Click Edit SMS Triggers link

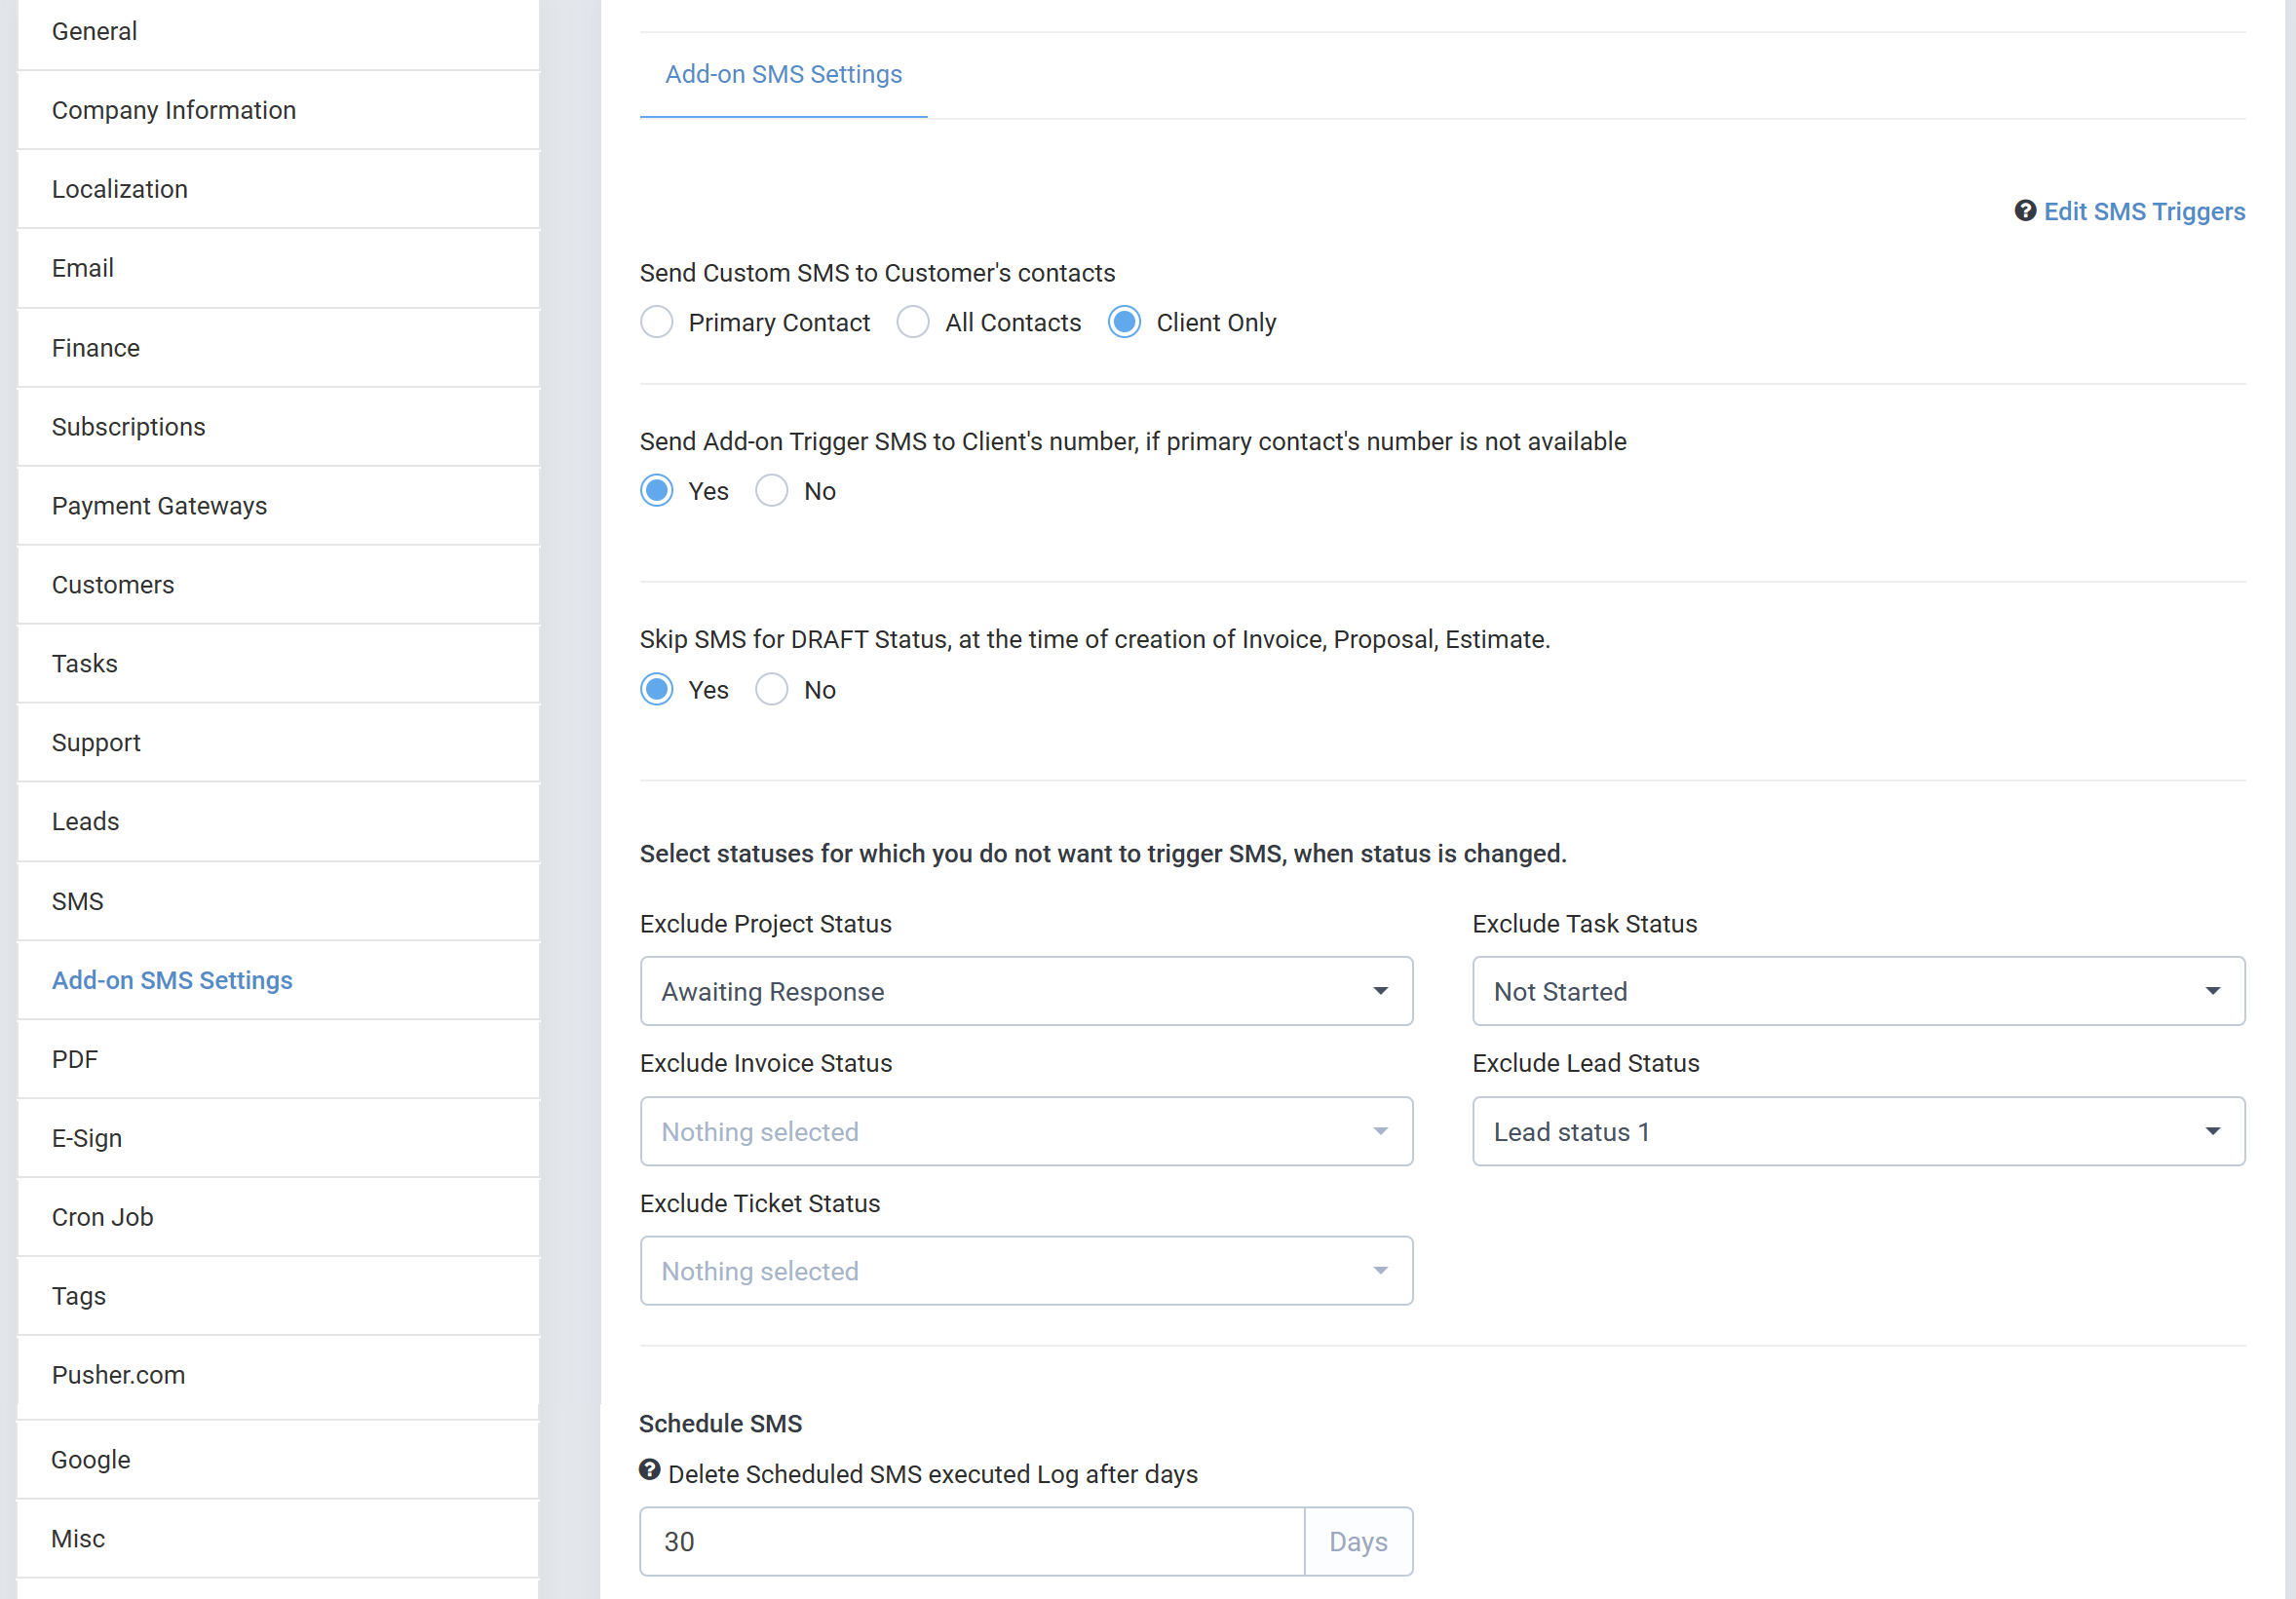[x=2144, y=212]
